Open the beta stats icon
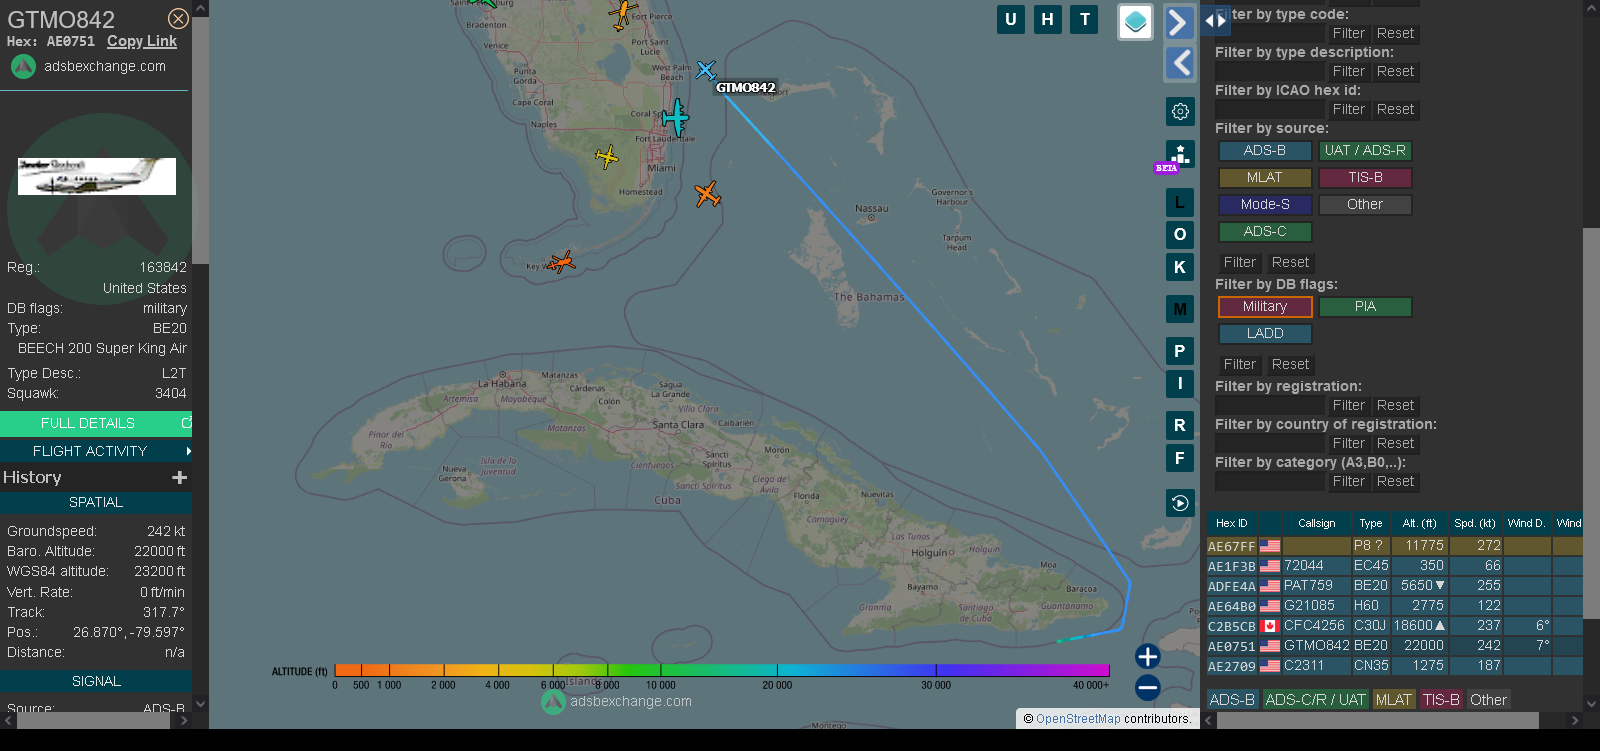The width and height of the screenshot is (1600, 751). point(1178,156)
